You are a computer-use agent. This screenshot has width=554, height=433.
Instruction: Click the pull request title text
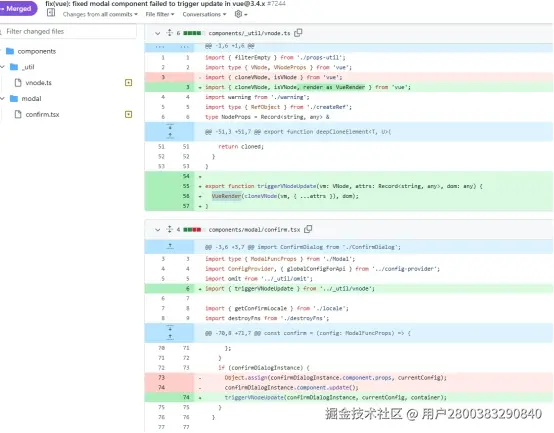click(x=155, y=4)
